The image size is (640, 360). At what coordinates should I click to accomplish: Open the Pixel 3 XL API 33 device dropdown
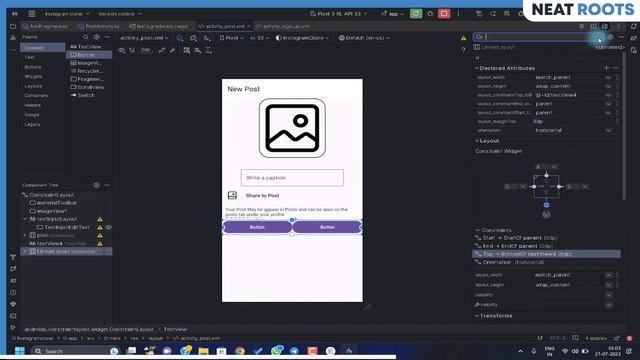[338, 14]
